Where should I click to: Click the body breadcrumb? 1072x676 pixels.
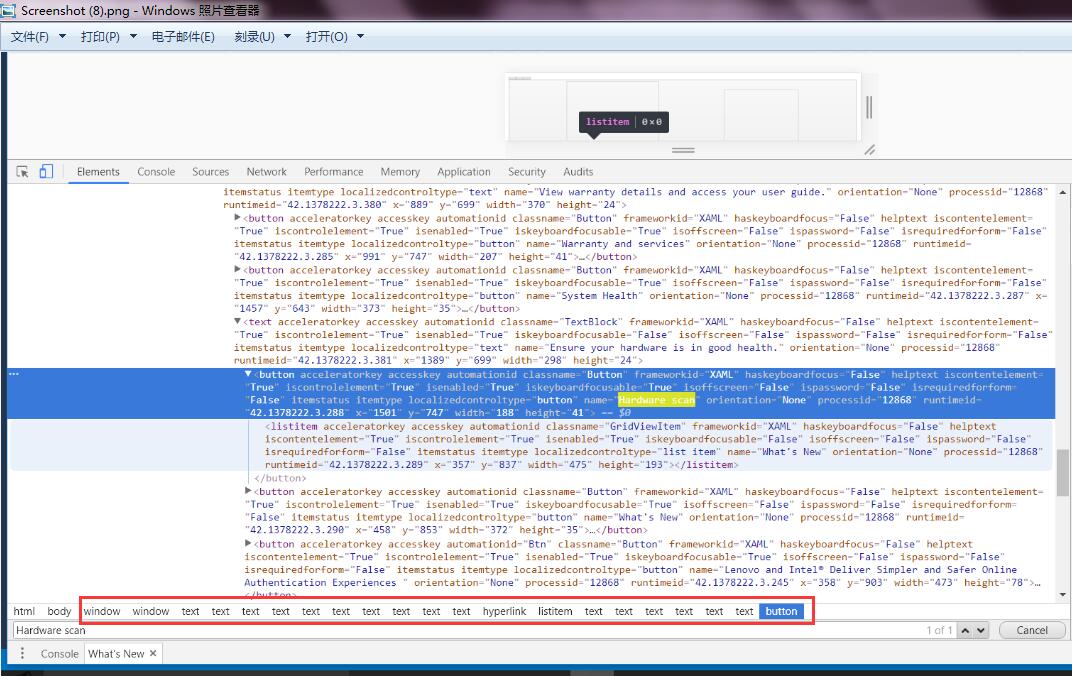(x=59, y=611)
